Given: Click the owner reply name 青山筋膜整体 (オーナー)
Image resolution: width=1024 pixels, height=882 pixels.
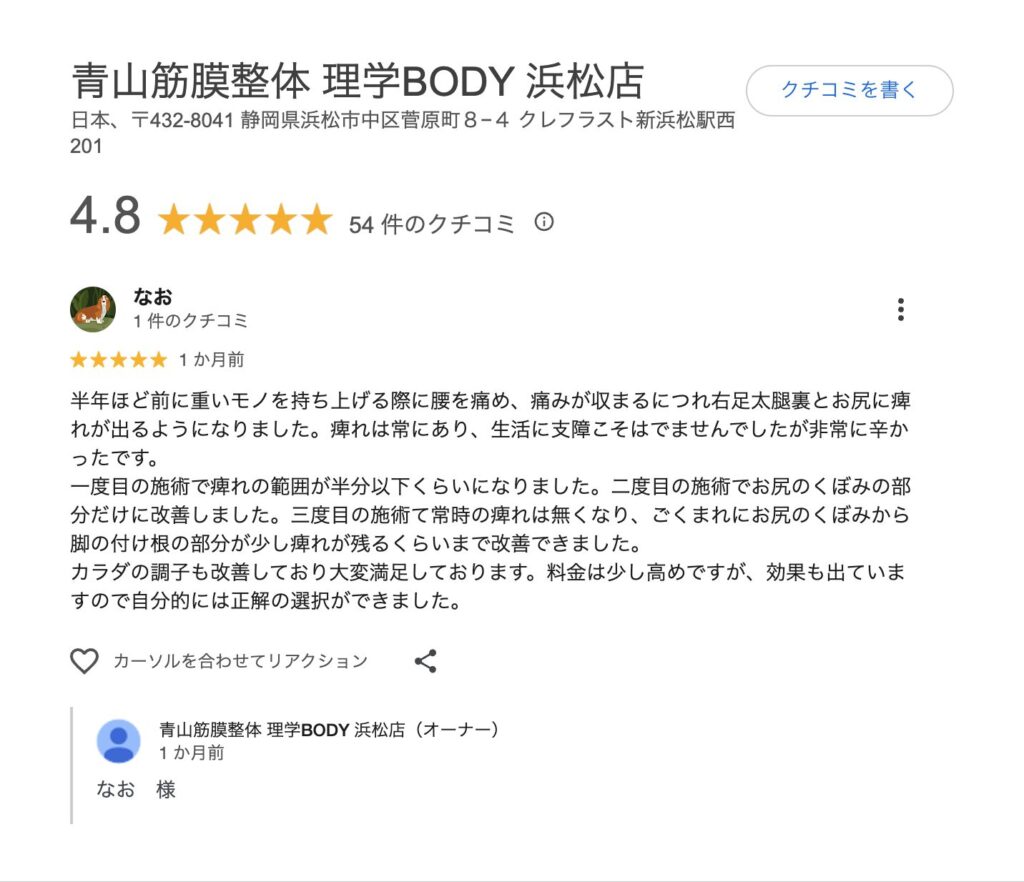Looking at the screenshot, I should [330, 729].
